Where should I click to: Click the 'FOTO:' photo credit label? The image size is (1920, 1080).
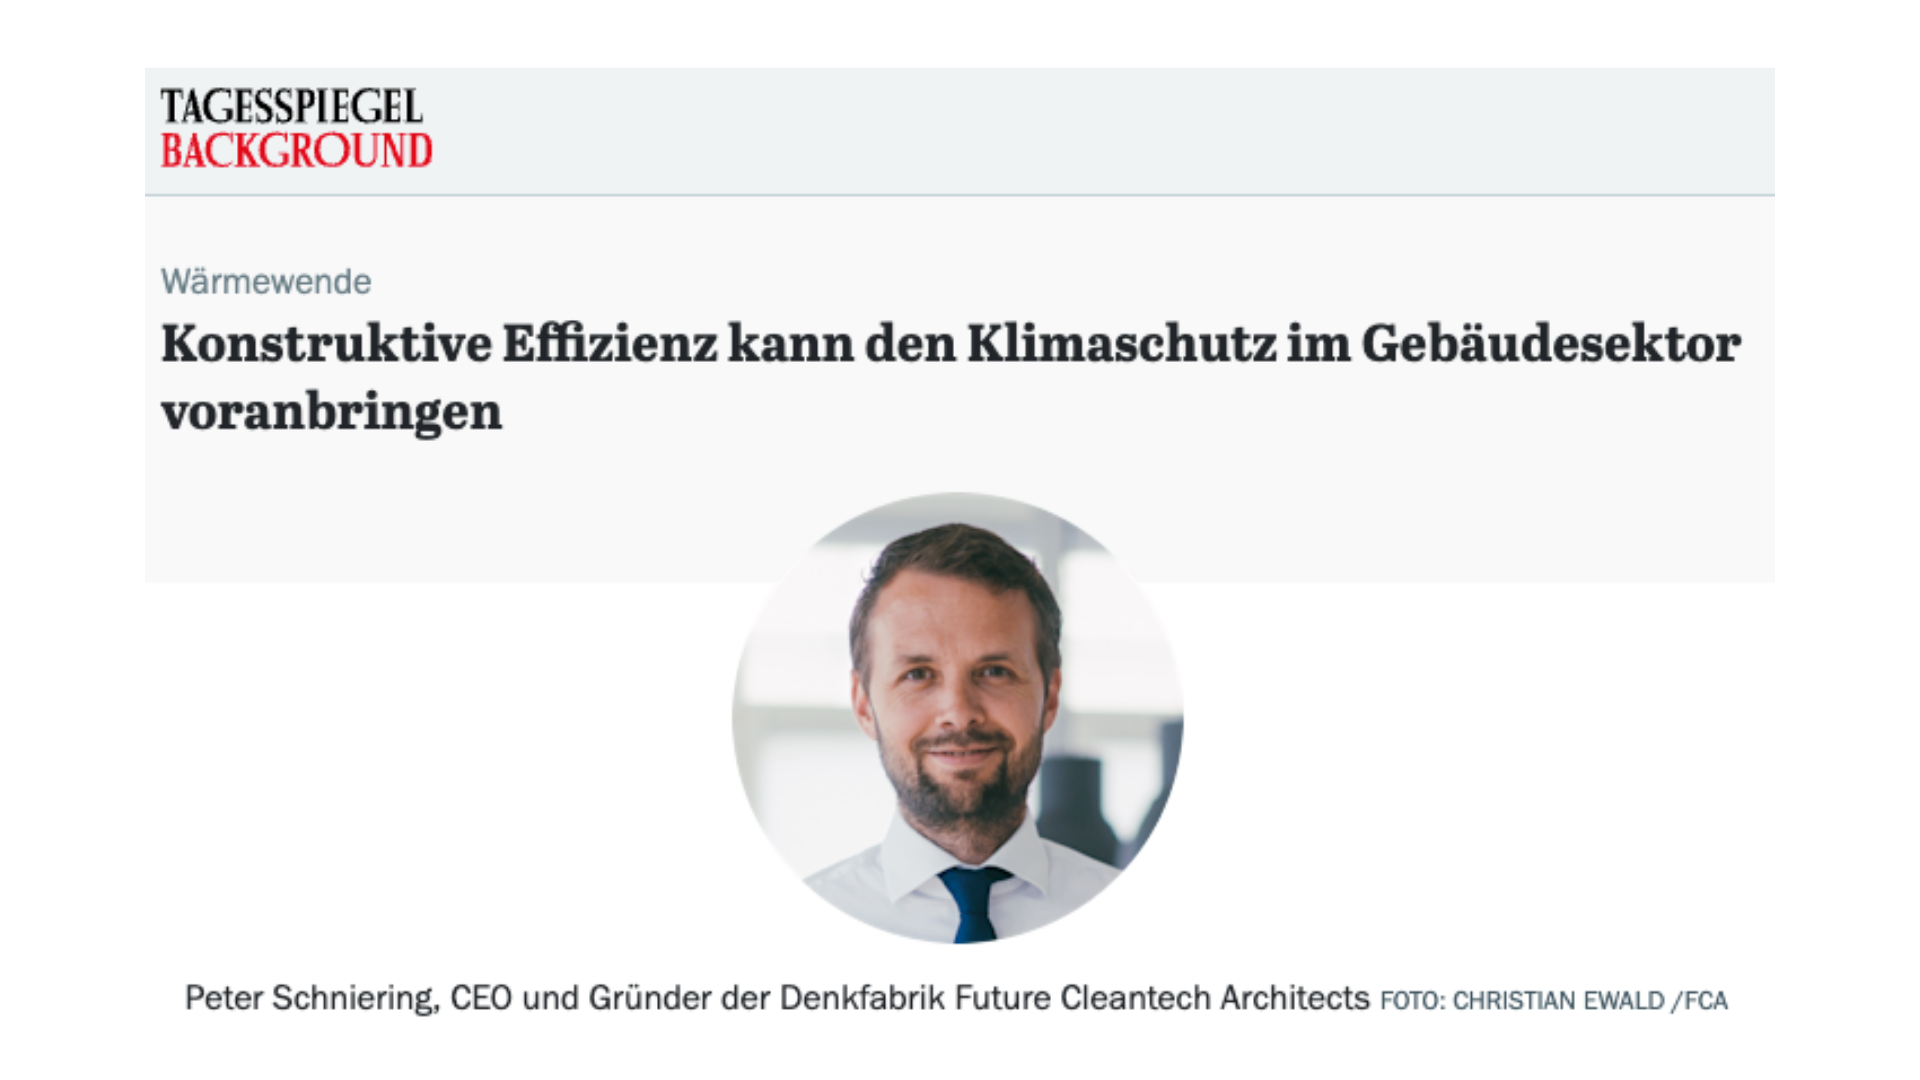tap(1412, 1001)
